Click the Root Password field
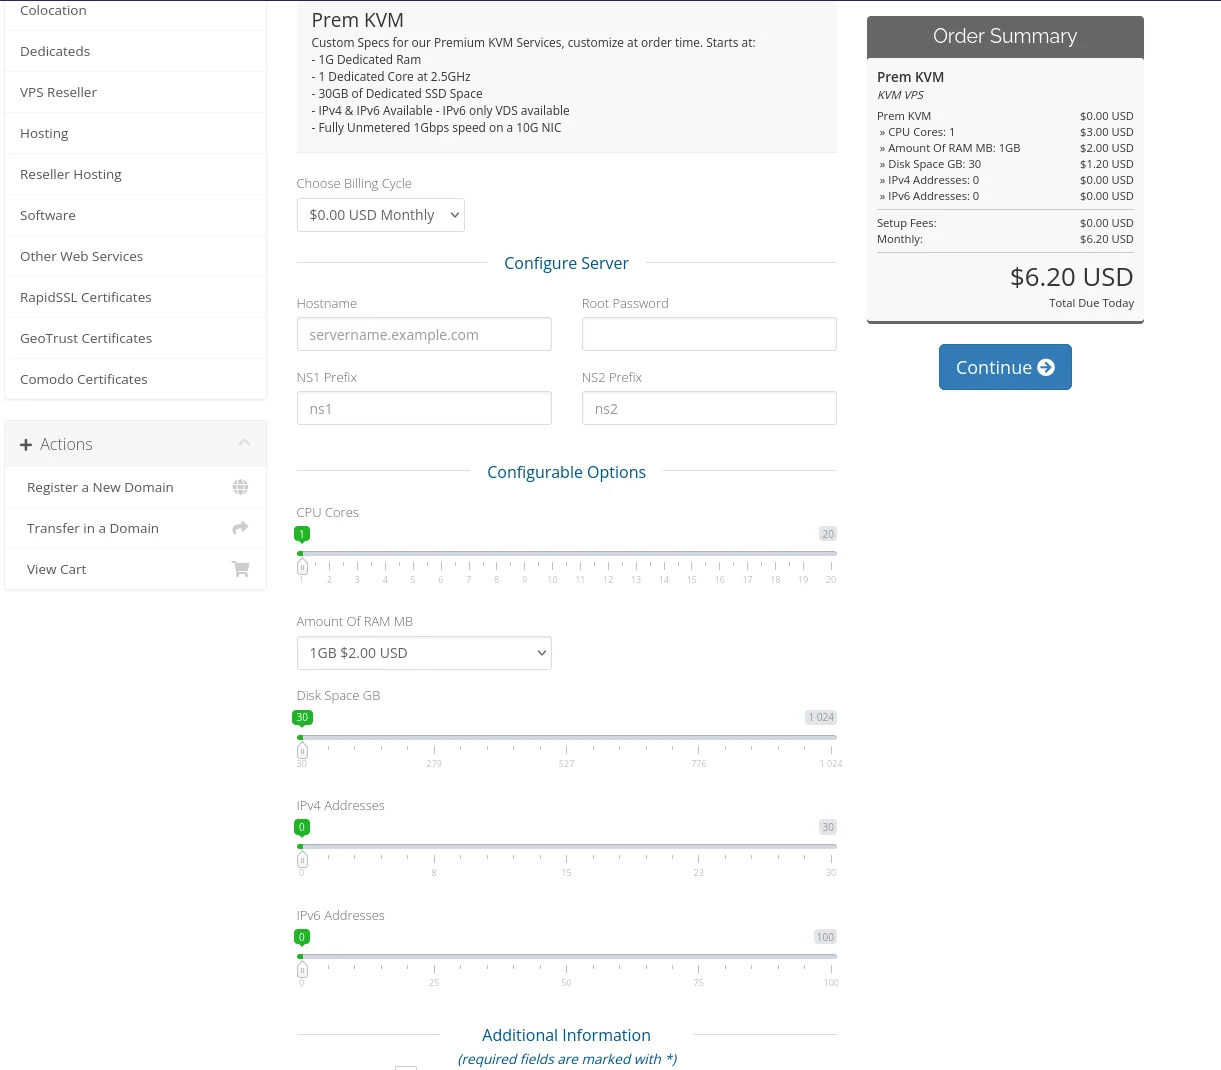1221x1070 pixels. click(x=708, y=335)
